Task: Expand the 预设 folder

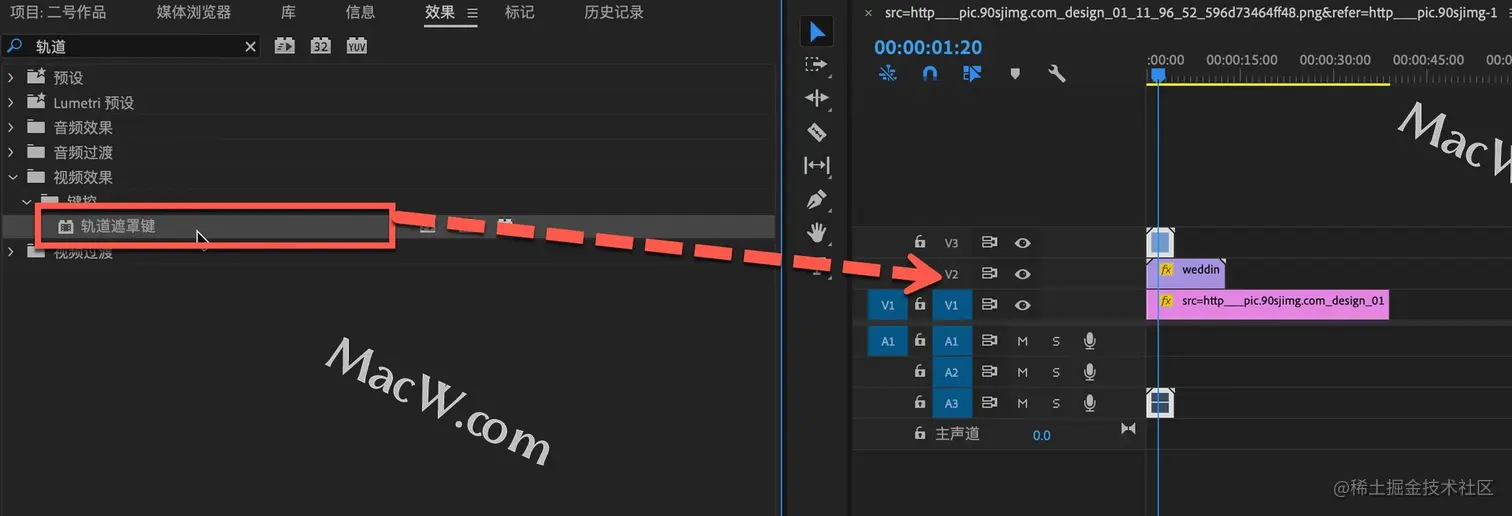Action: click(x=11, y=77)
